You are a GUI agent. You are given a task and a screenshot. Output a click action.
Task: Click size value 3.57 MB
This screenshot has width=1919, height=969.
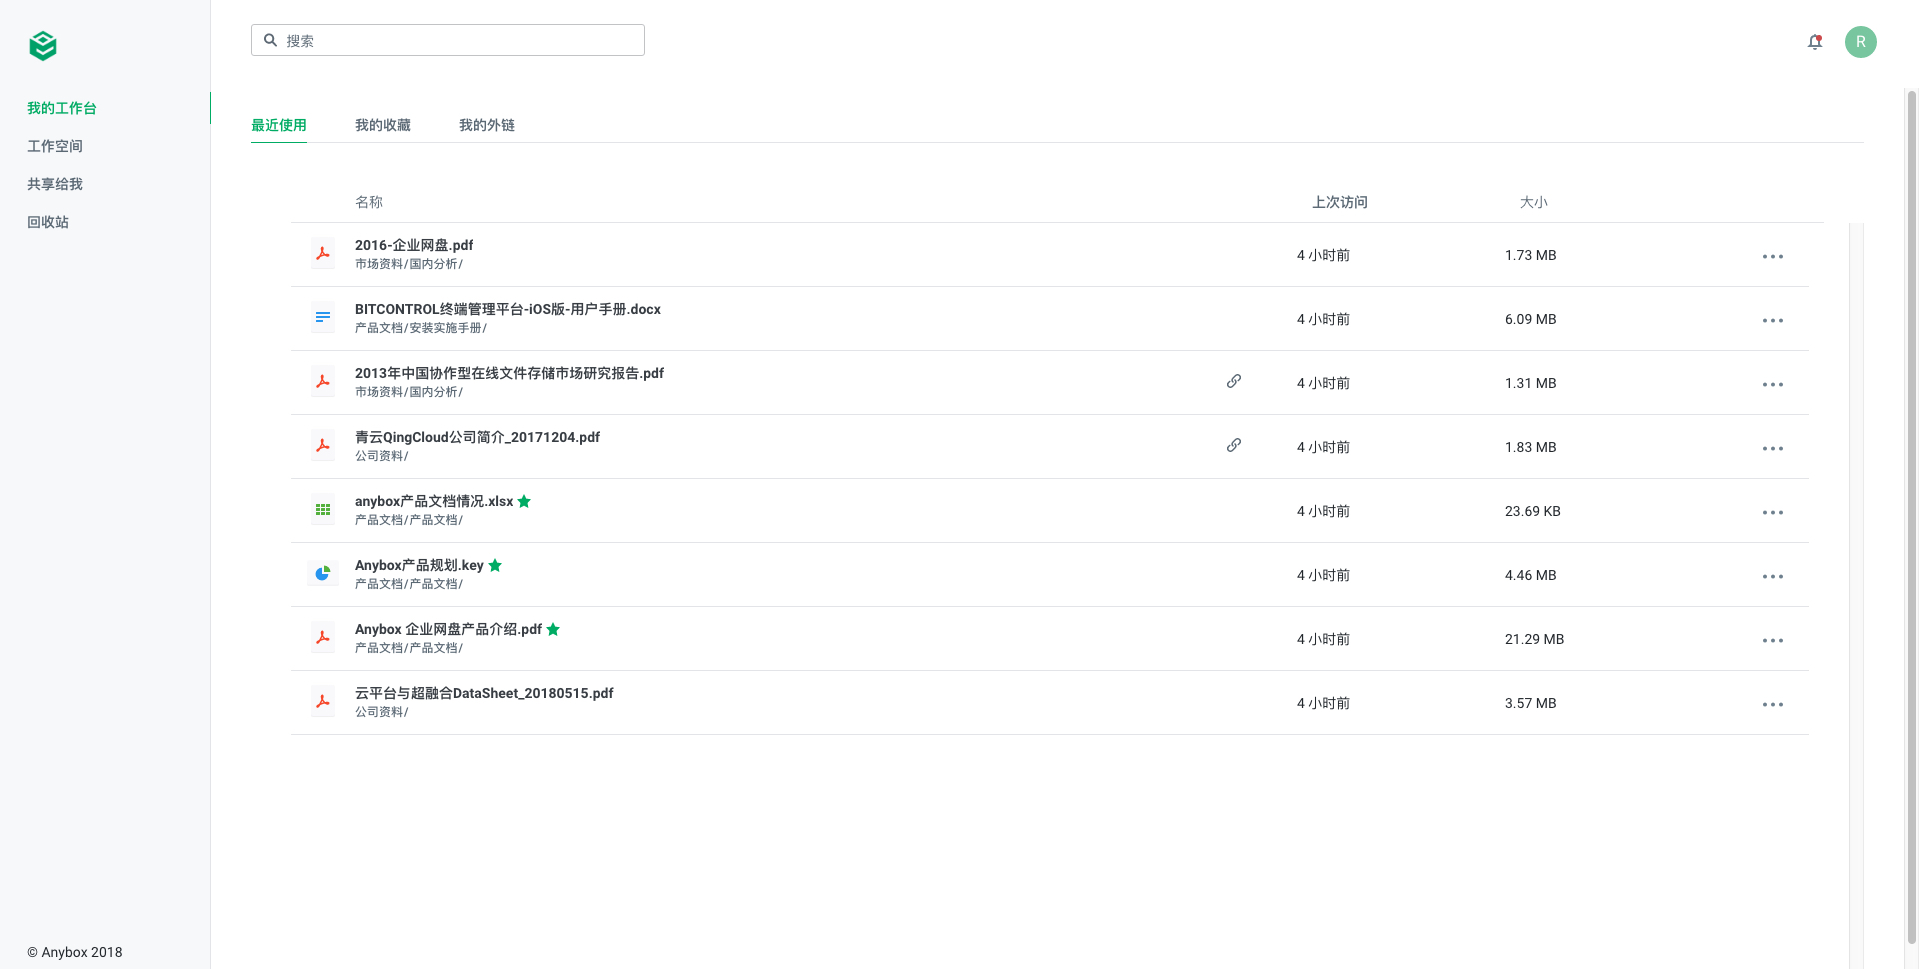click(1530, 703)
